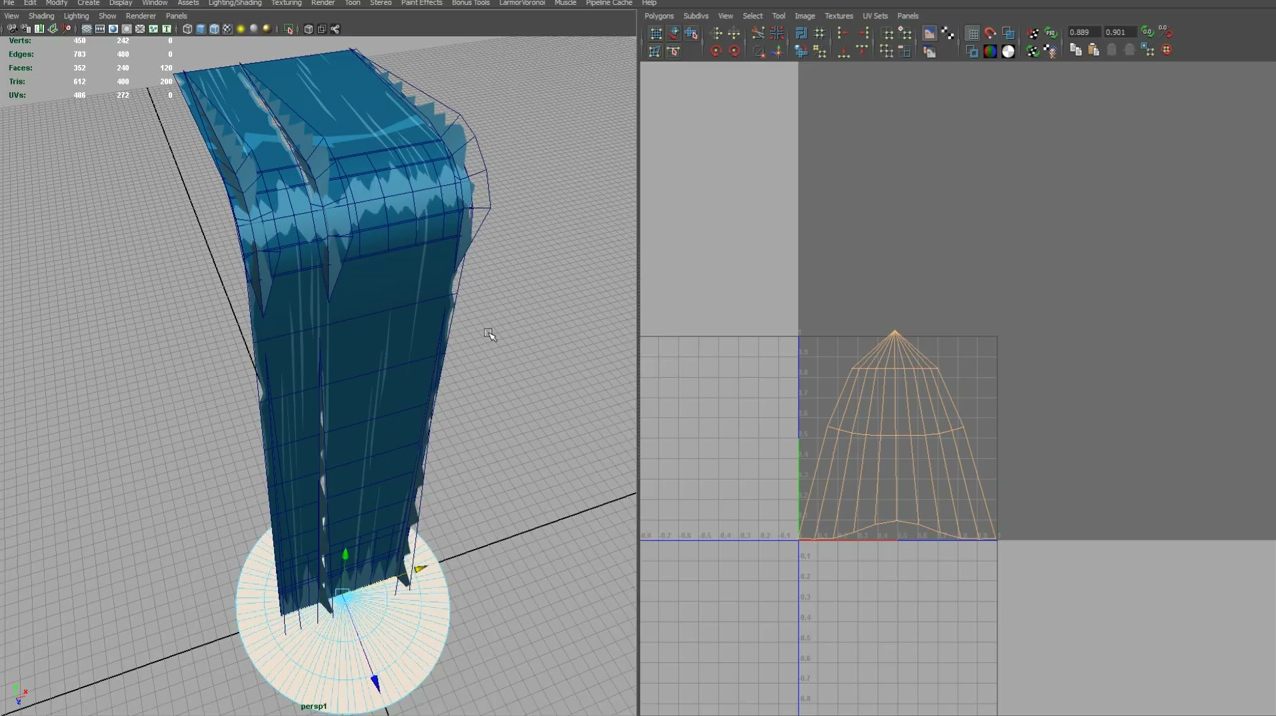This screenshot has height=716, width=1276.
Task: Click the Layout UVs icon
Action: (801, 32)
